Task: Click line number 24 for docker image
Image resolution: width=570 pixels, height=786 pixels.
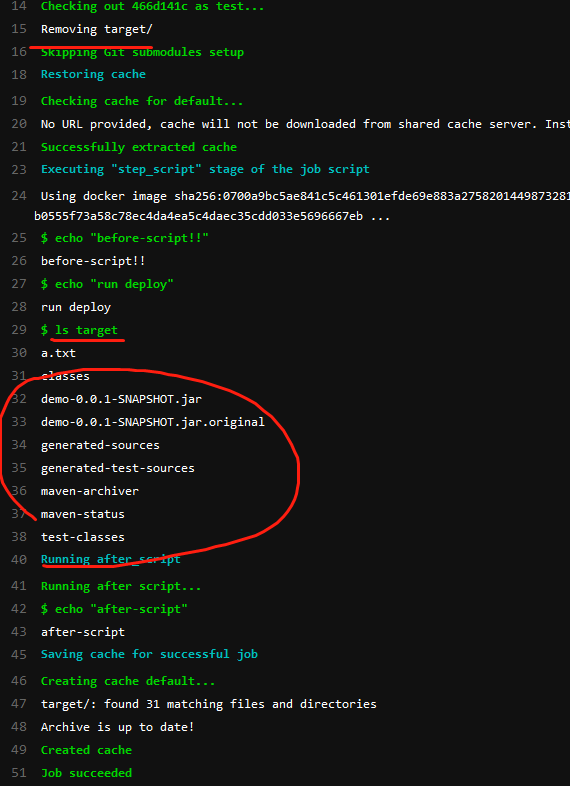Action: (19, 196)
